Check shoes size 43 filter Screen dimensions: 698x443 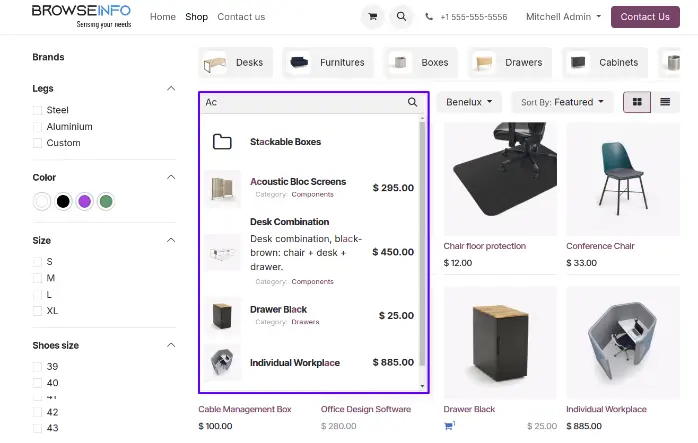tap(37, 428)
